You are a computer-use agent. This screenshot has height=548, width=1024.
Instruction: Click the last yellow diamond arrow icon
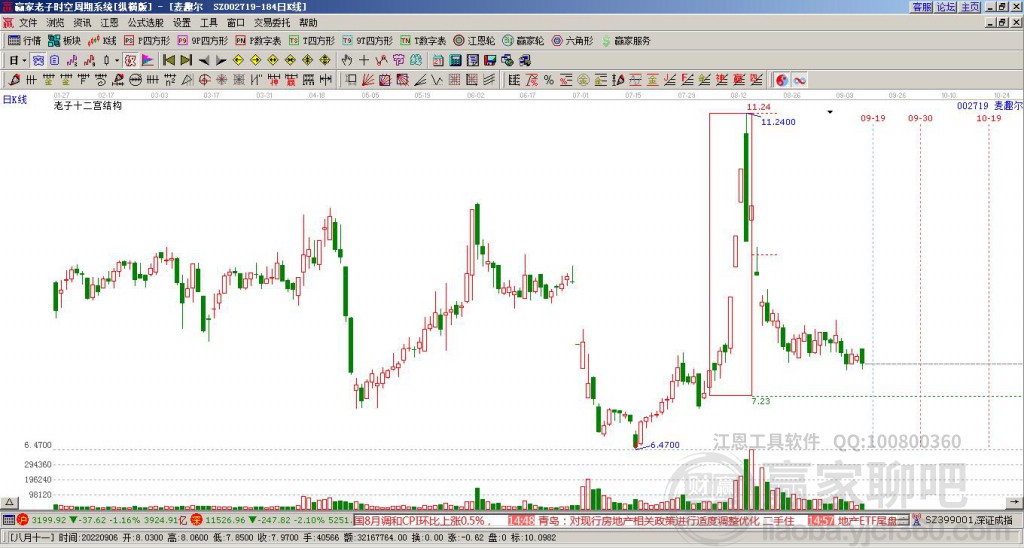coord(325,60)
